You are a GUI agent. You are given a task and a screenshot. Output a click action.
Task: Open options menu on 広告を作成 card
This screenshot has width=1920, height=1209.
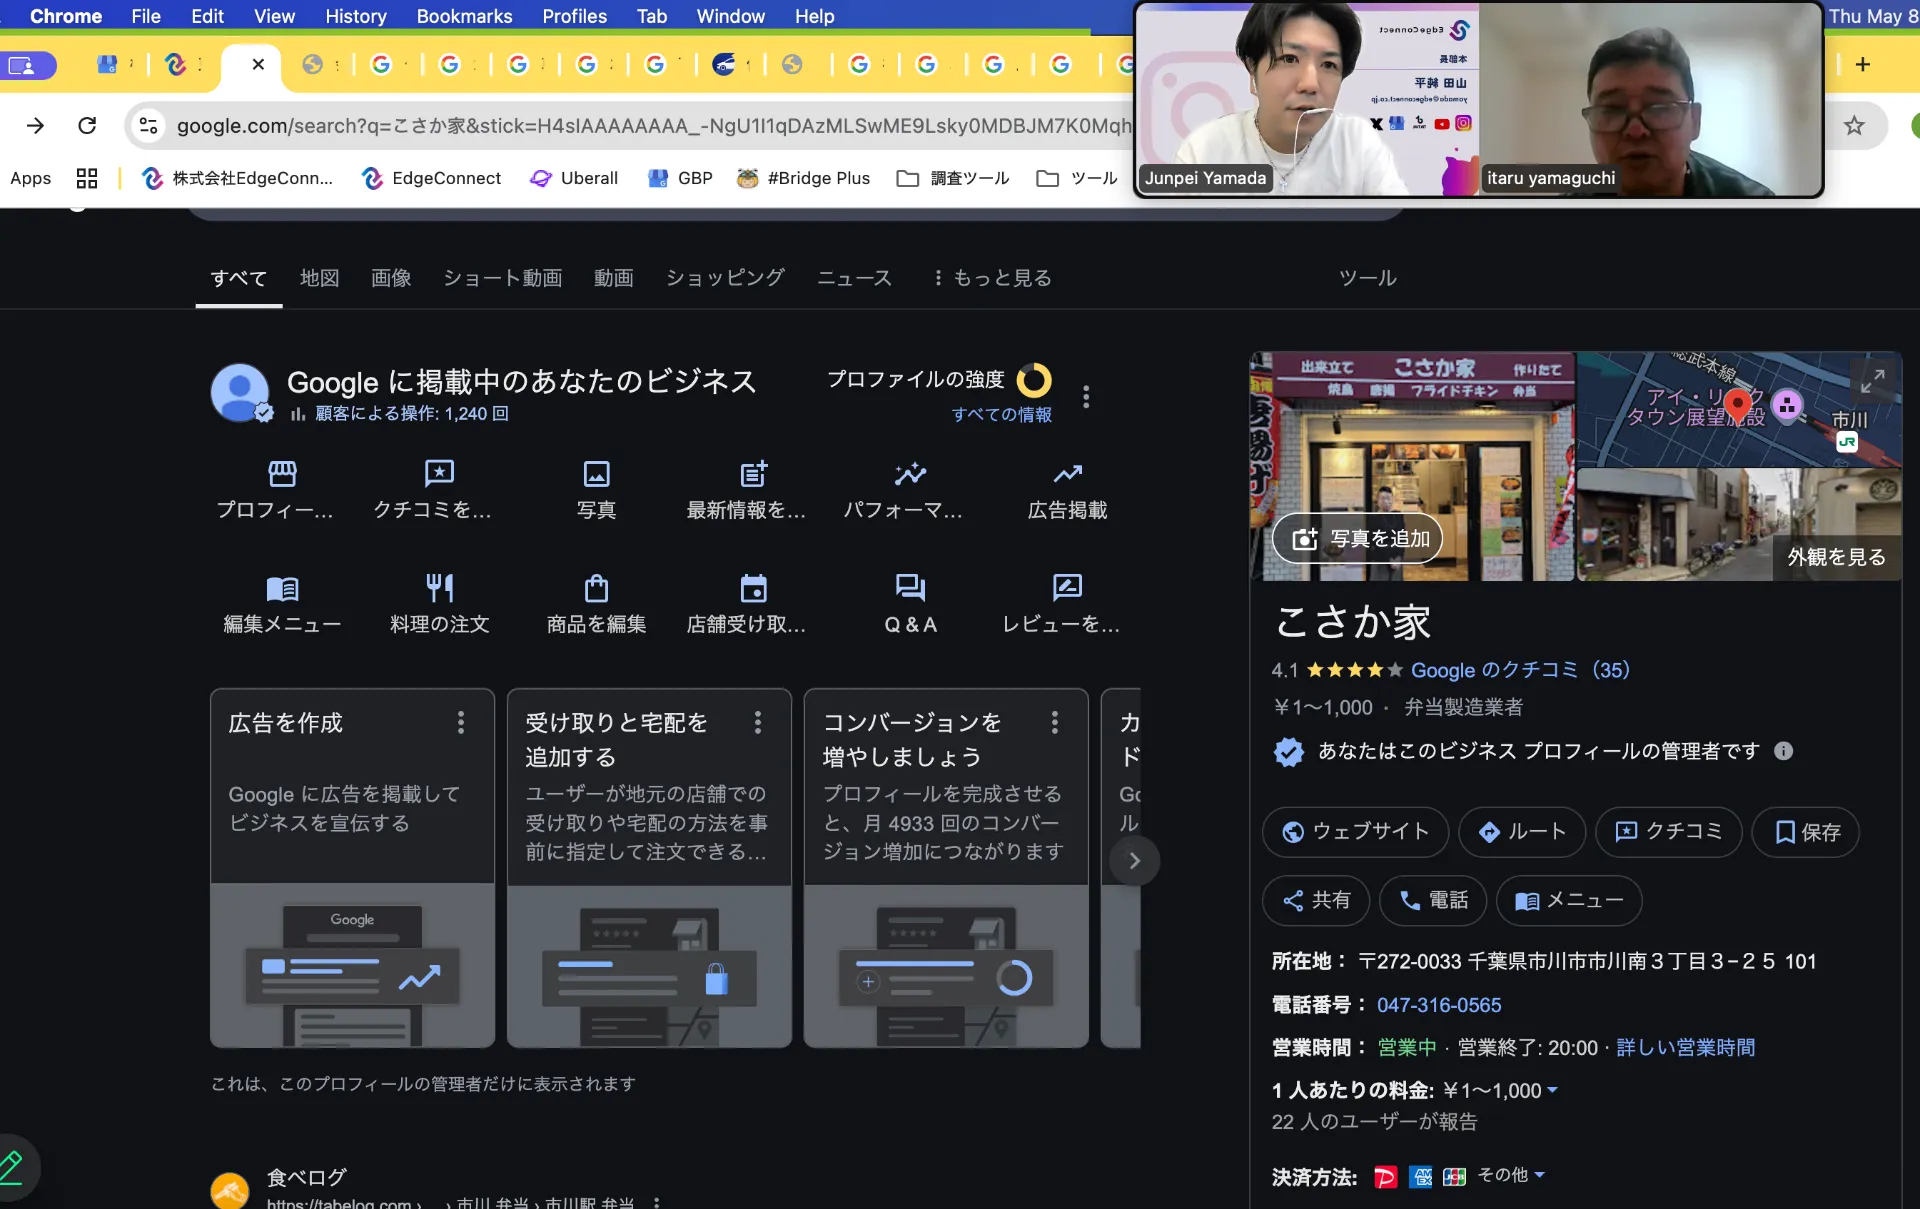click(x=461, y=722)
